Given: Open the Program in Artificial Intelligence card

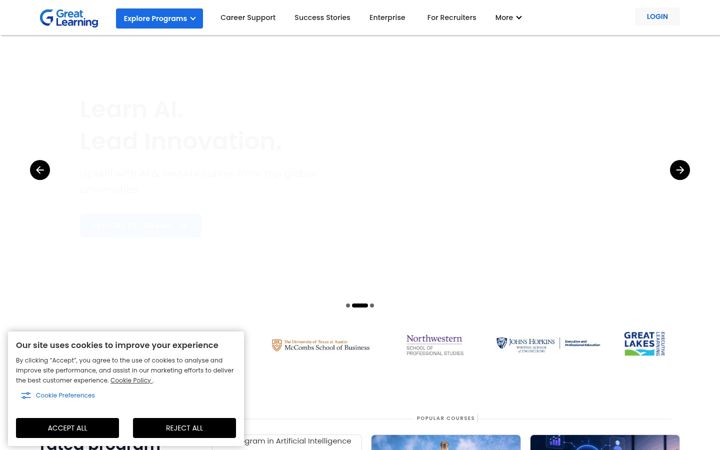Looking at the screenshot, I should pyautogui.click(x=303, y=442).
